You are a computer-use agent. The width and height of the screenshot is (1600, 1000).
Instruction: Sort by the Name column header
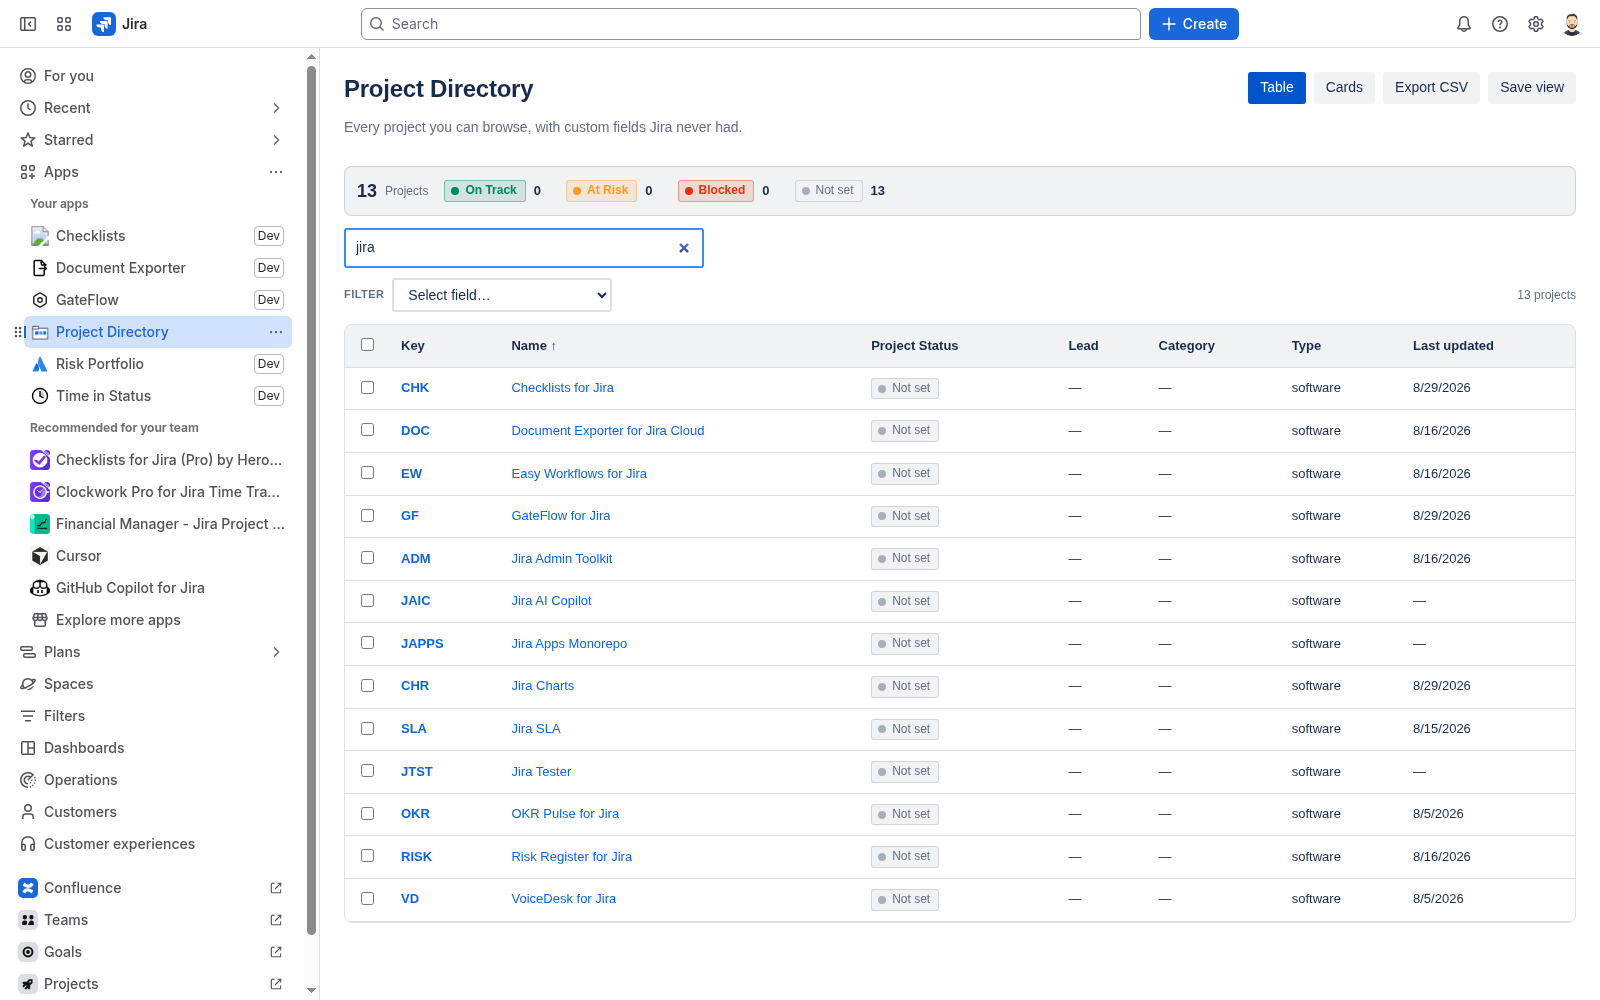[x=533, y=346]
